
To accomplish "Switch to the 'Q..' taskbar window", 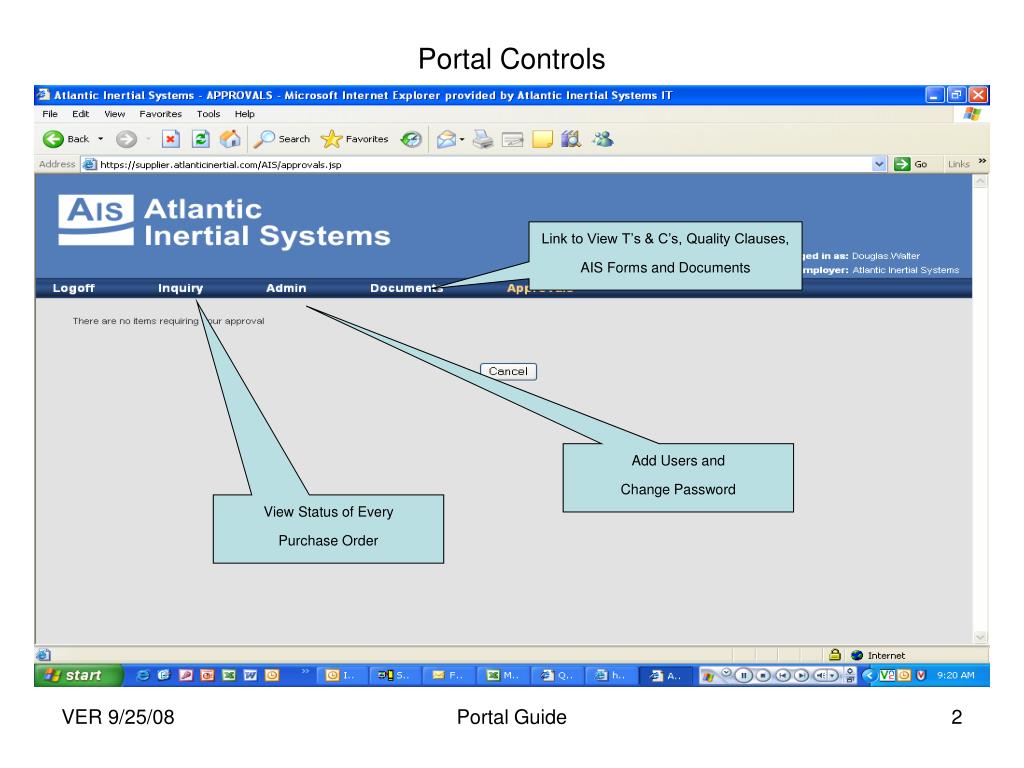I will 556,676.
